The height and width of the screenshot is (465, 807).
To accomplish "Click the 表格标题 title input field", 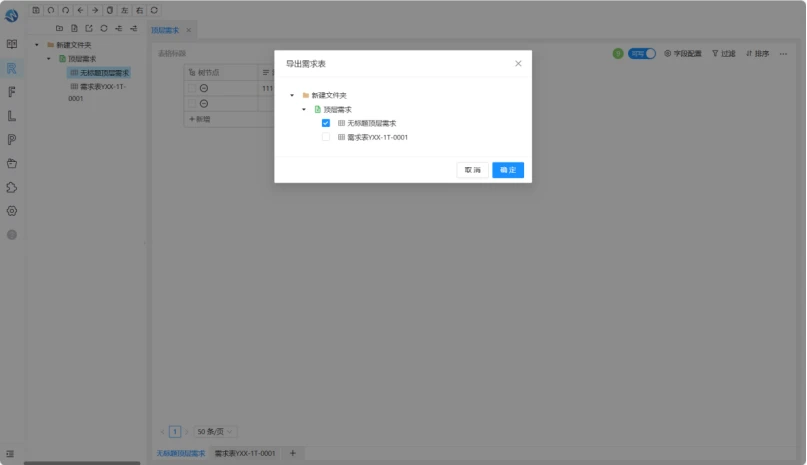I will point(172,54).
